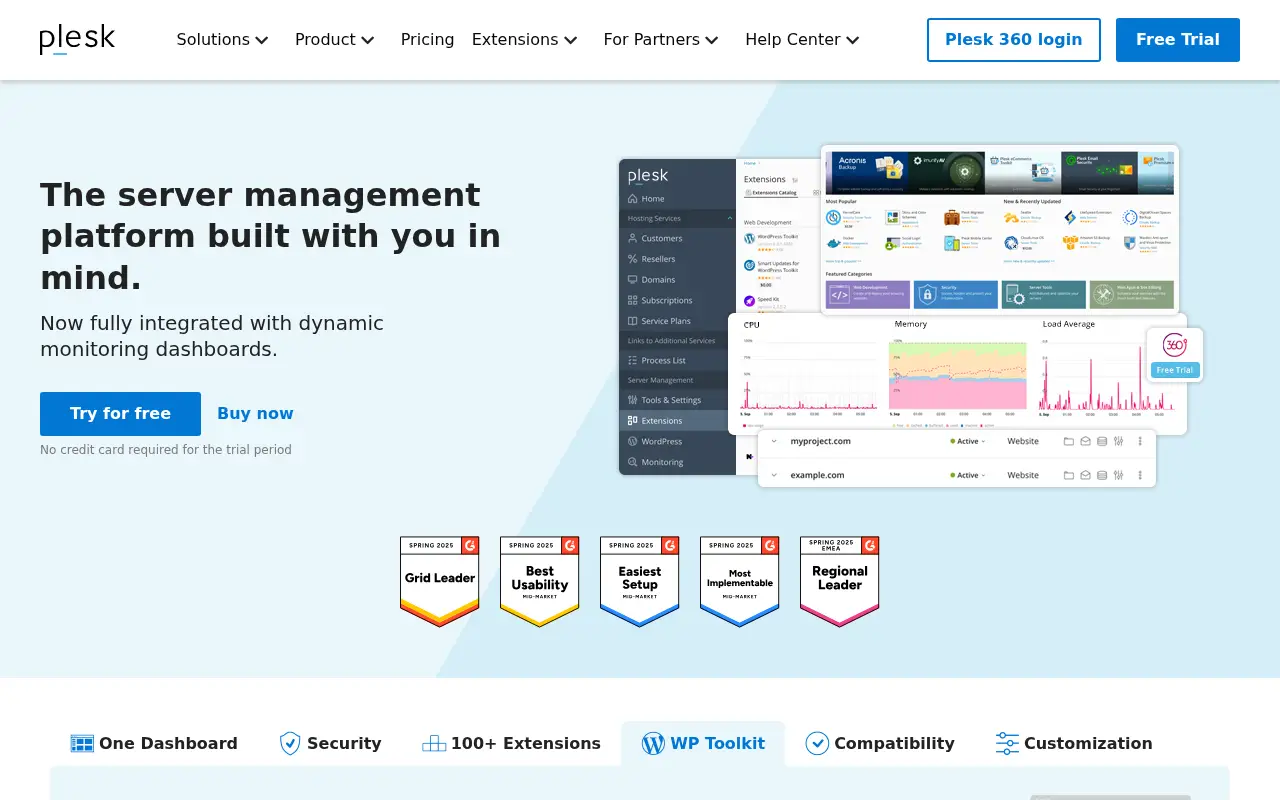Click the Easiest Setup G2 badge
This screenshot has height=800, width=1280.
[x=640, y=581]
